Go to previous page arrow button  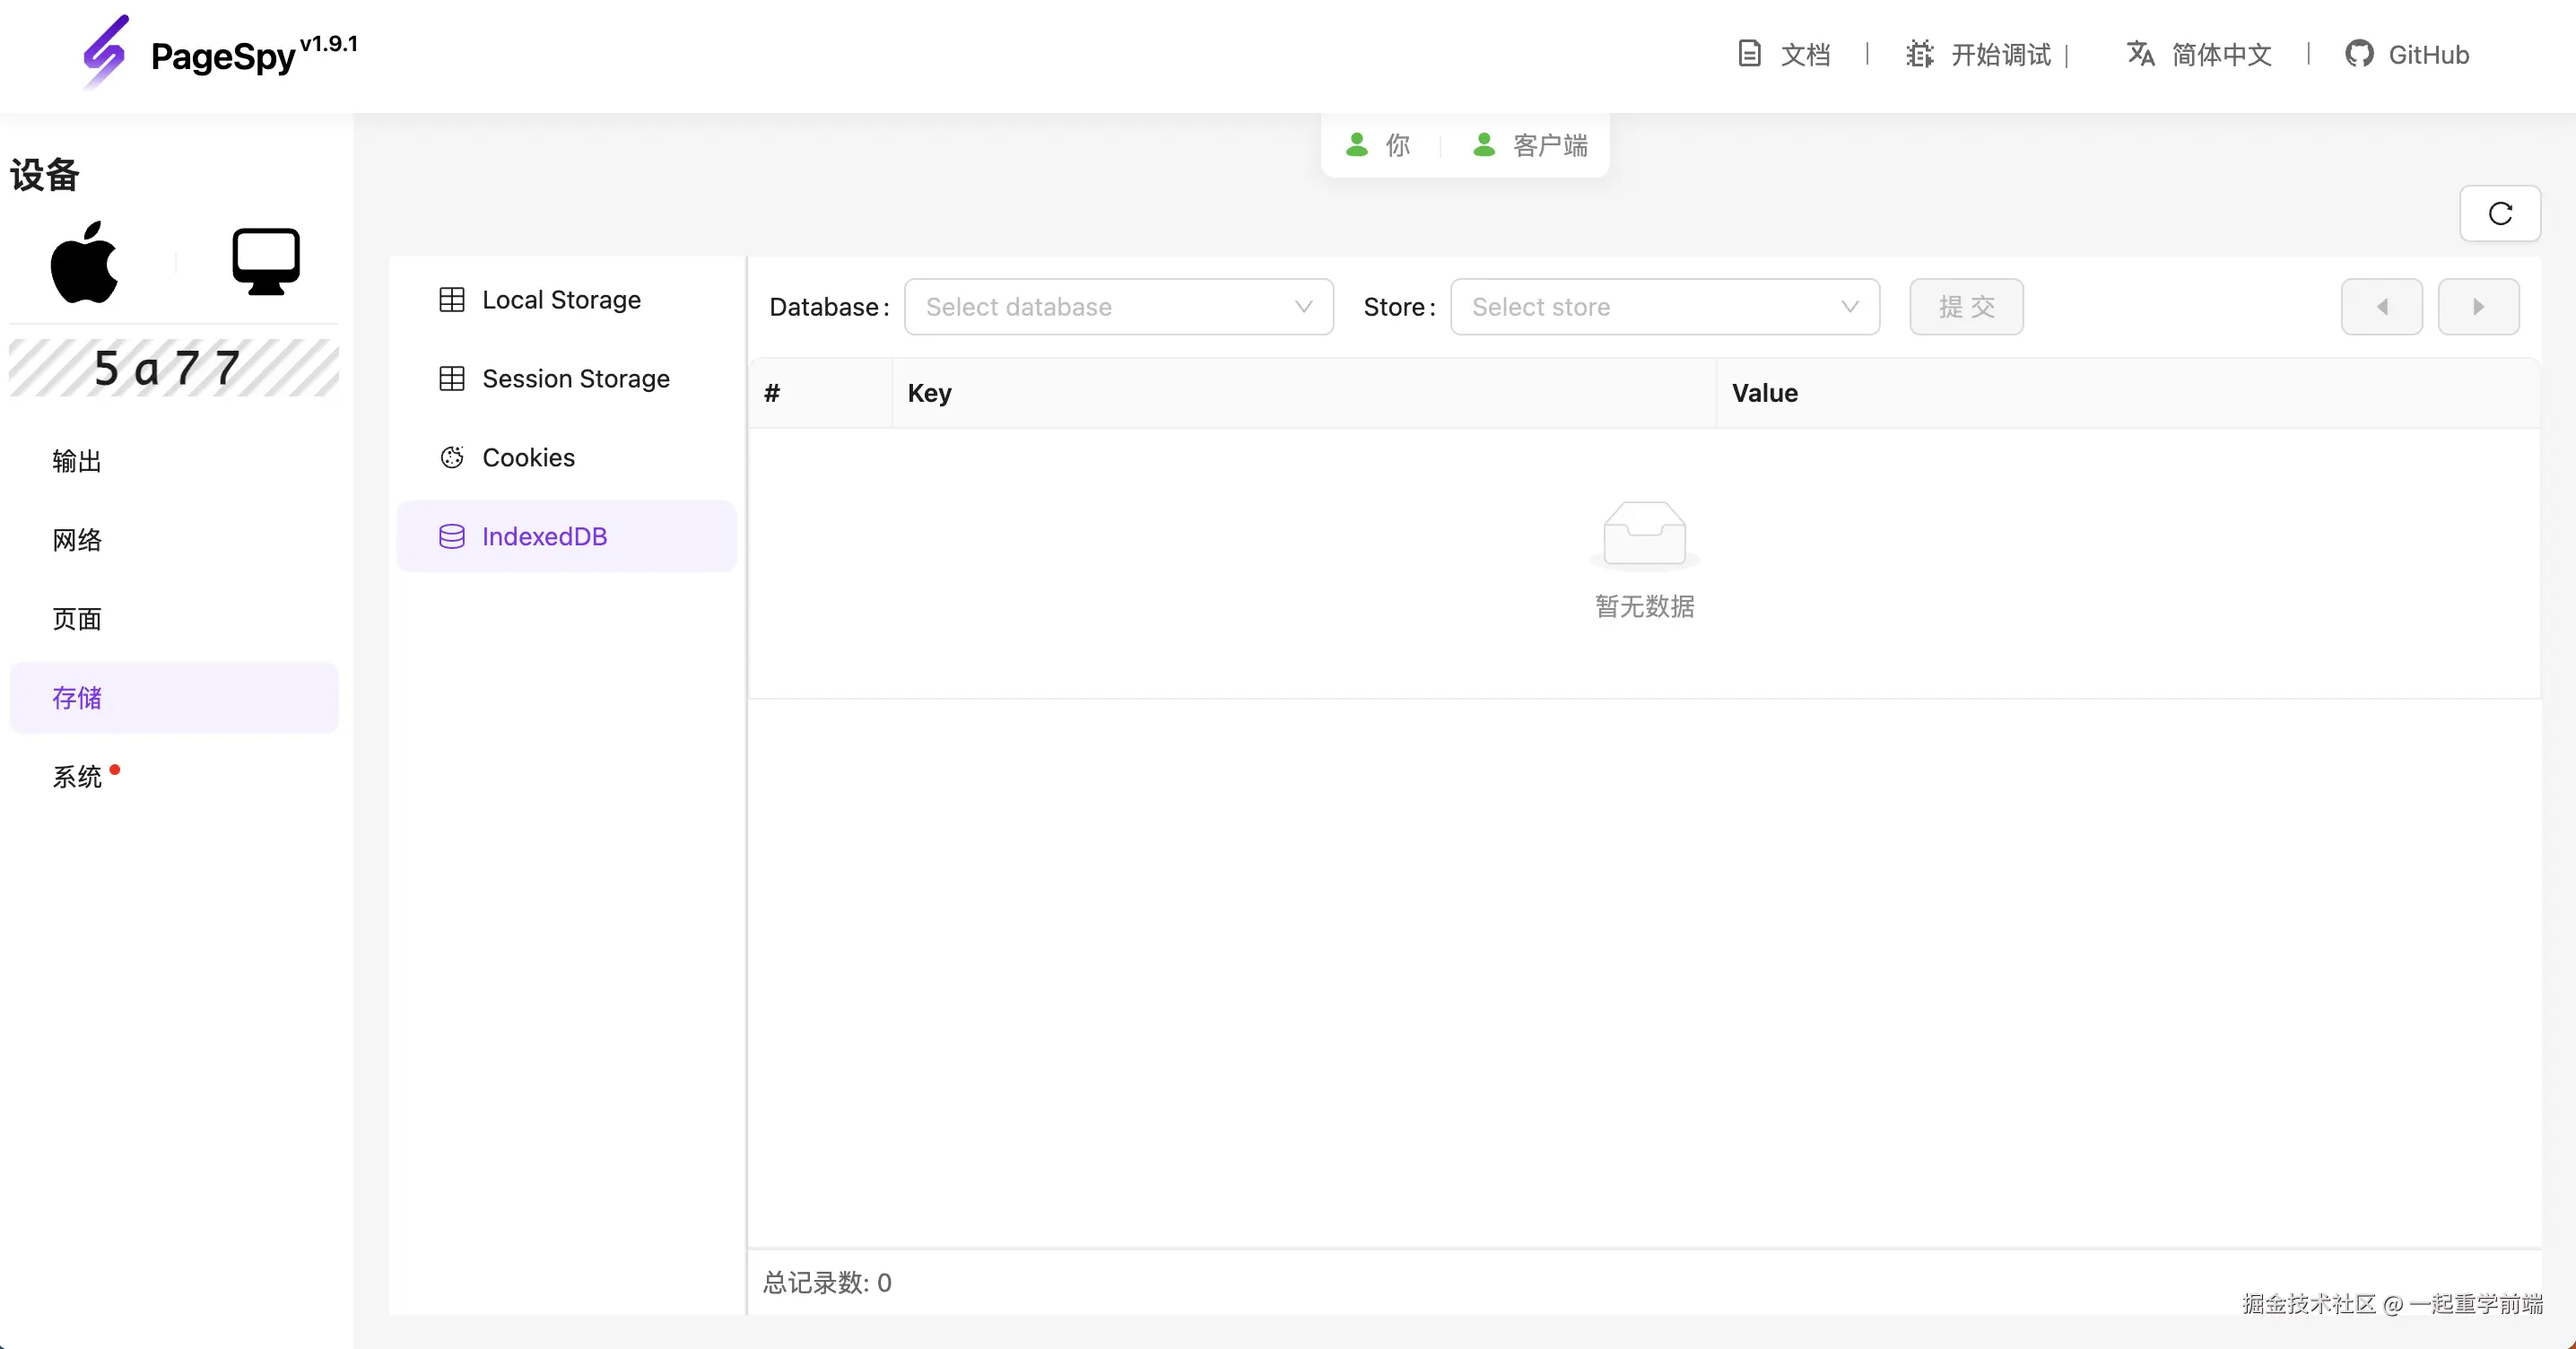2381,307
